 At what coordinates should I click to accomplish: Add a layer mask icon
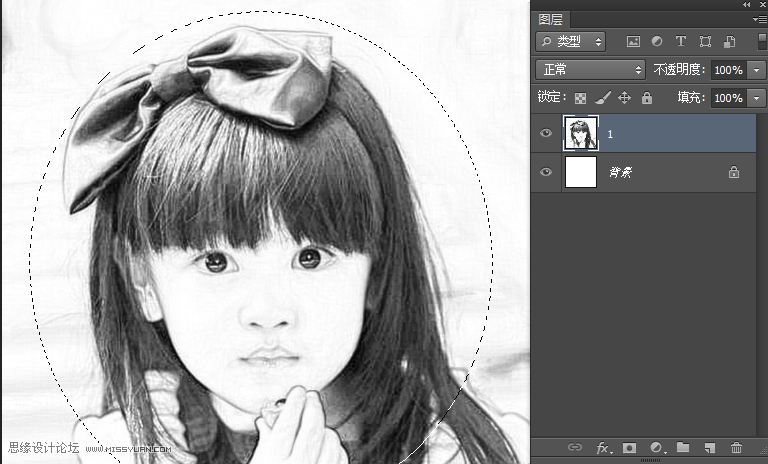click(629, 447)
